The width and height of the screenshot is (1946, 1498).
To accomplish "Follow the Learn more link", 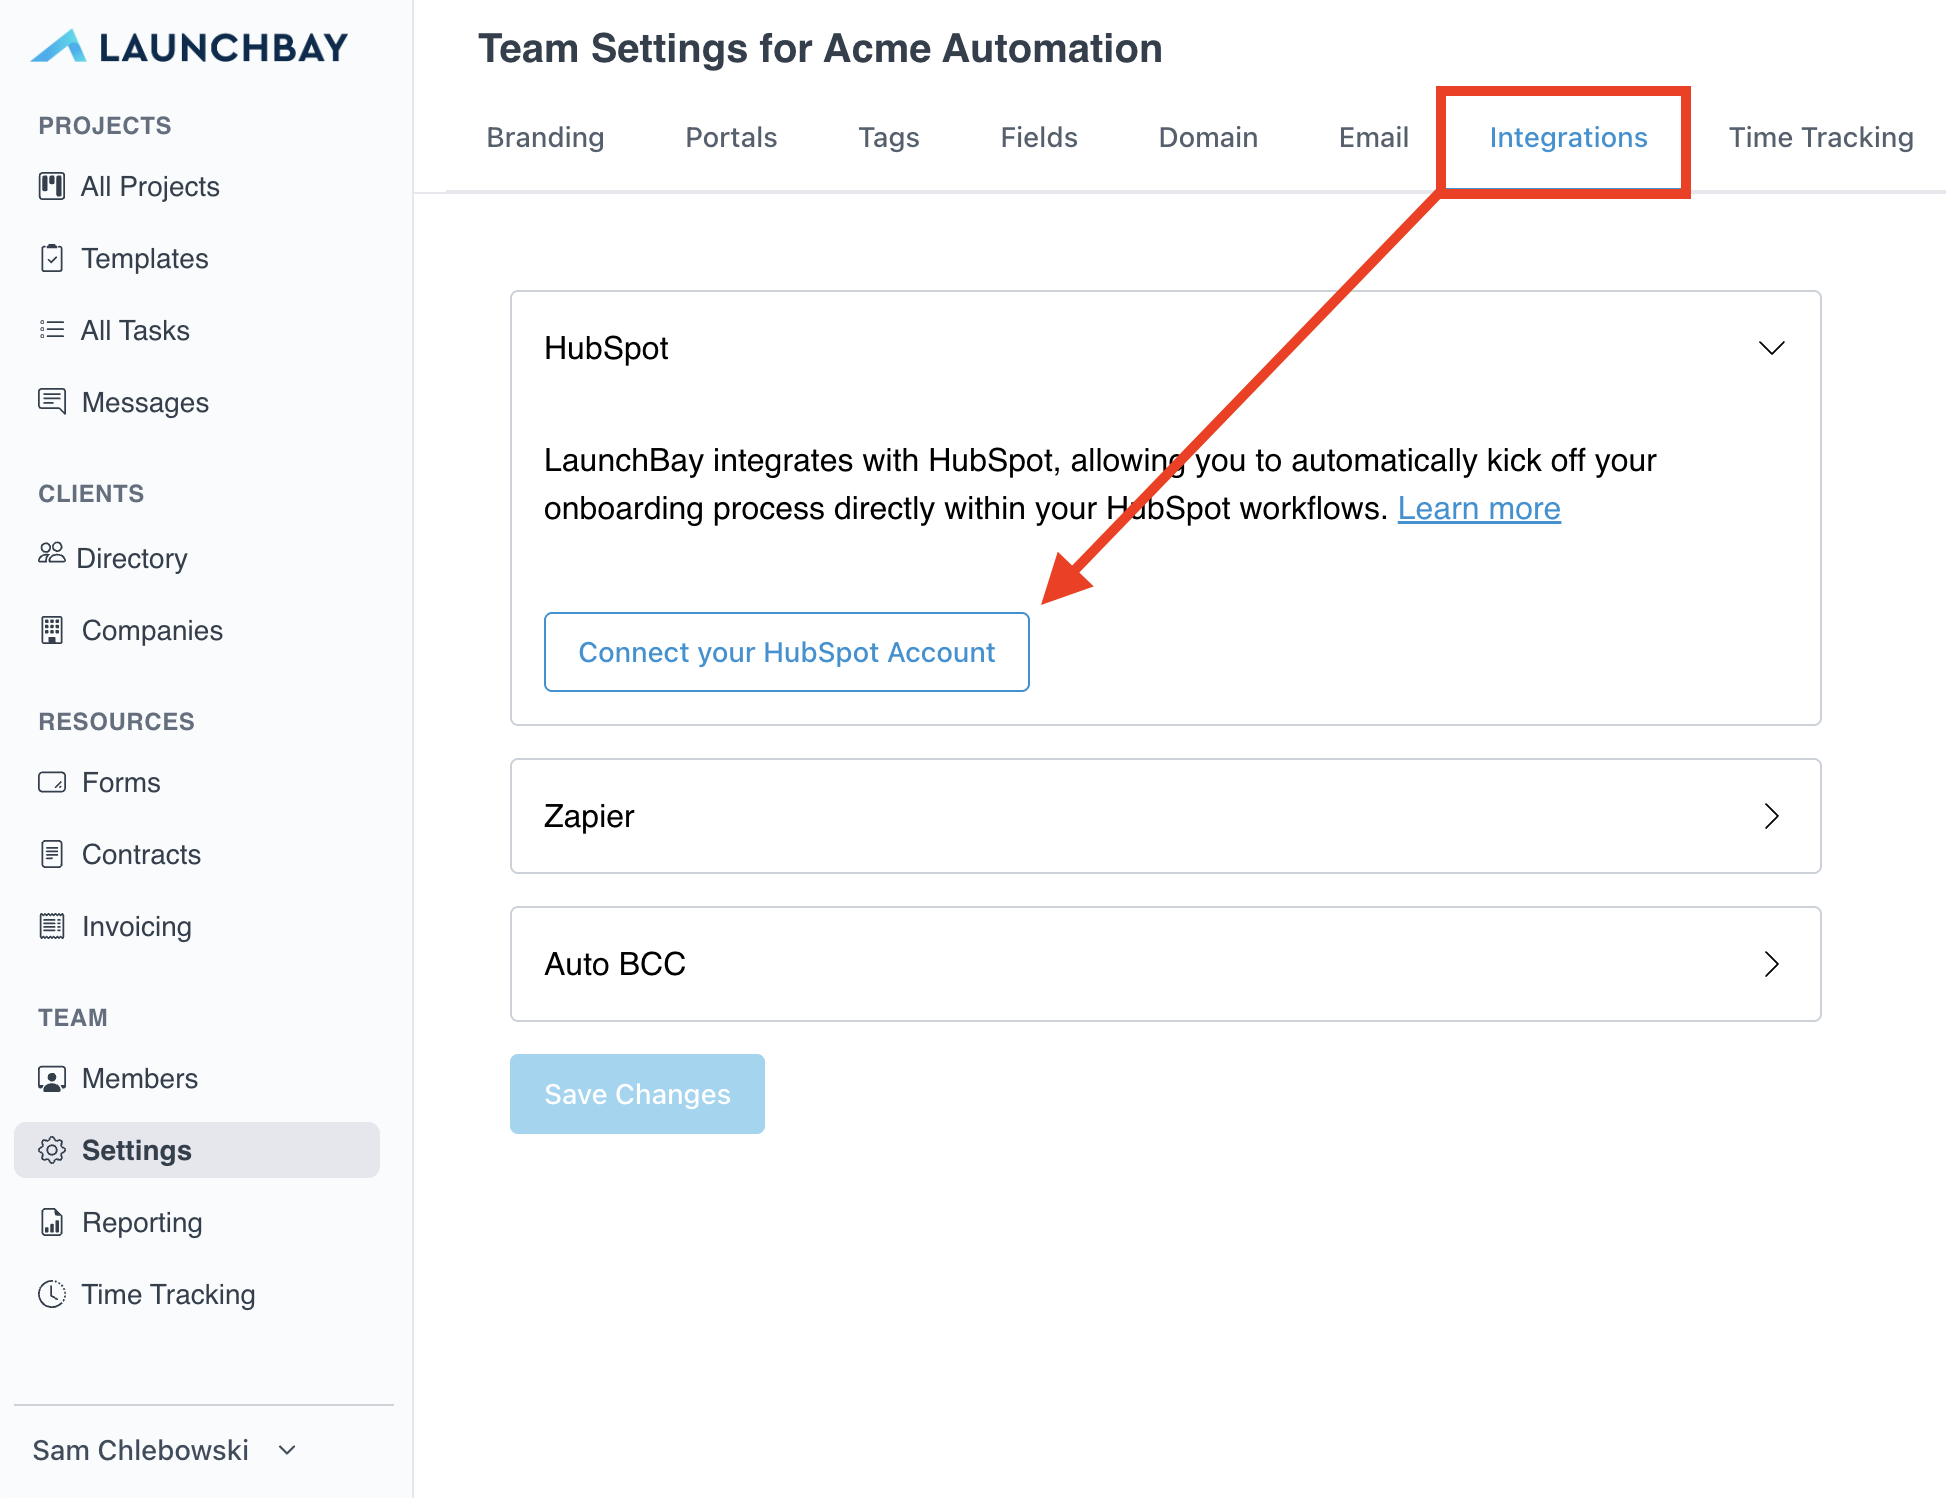I will tap(1478, 508).
